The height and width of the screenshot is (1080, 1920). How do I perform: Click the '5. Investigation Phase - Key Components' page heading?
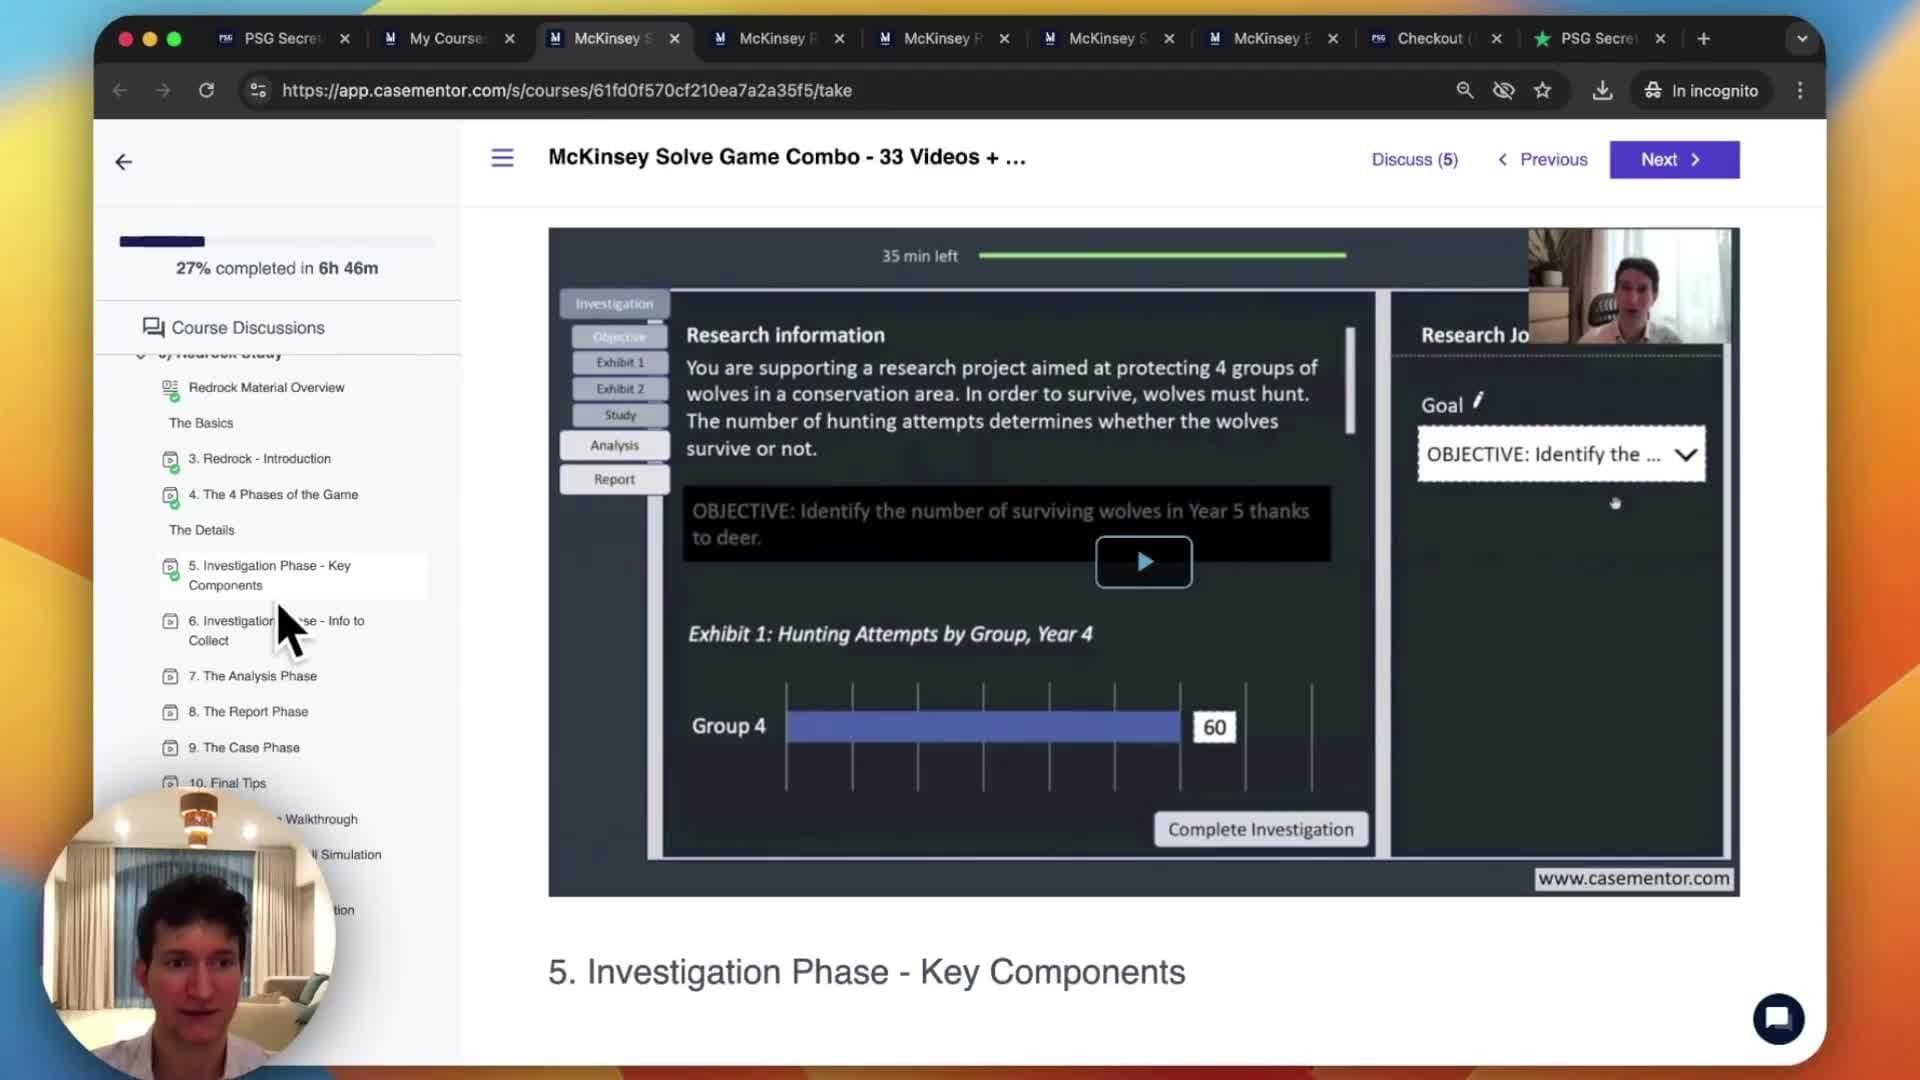(x=866, y=972)
